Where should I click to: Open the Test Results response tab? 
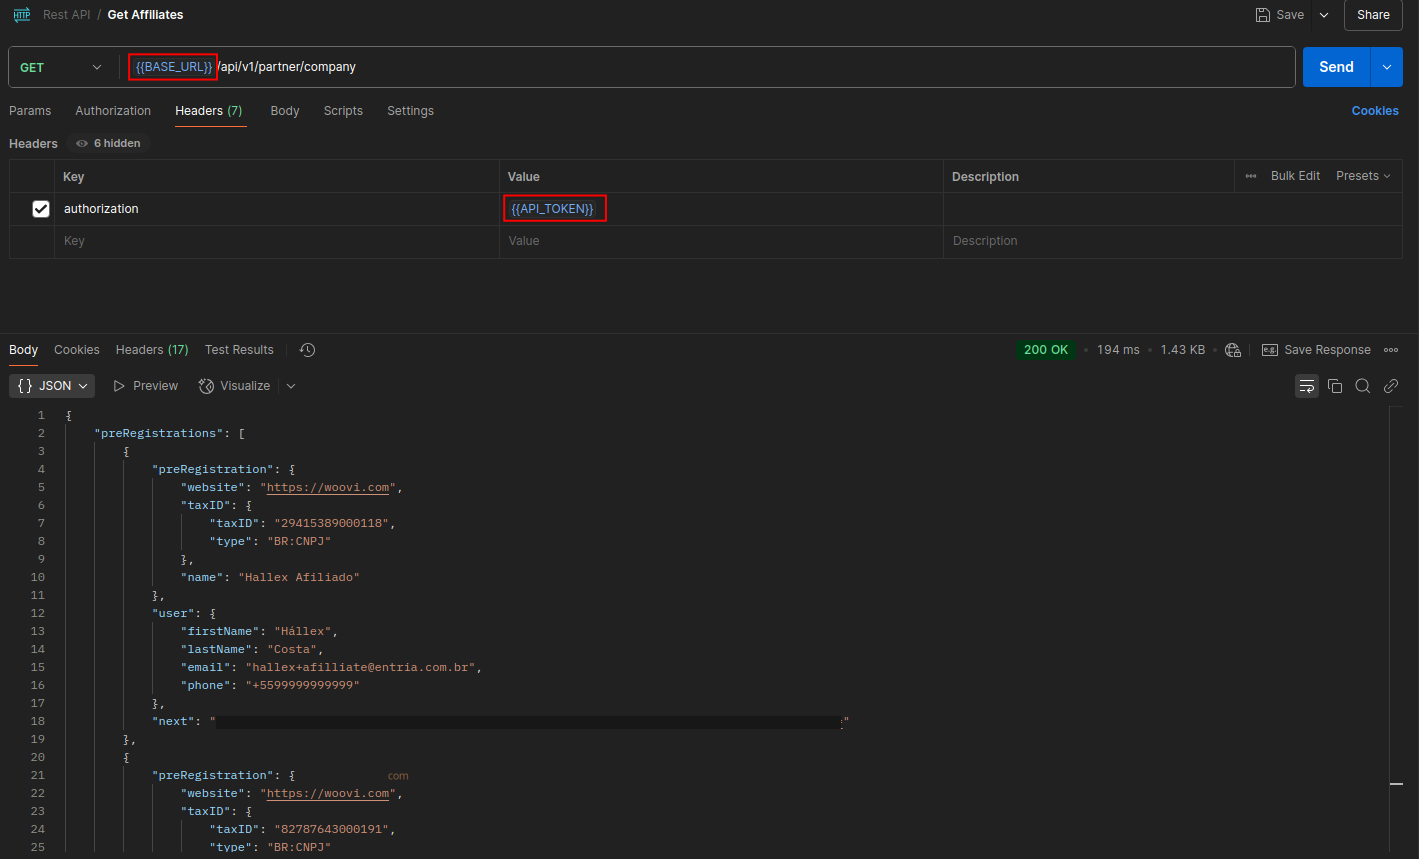coord(239,350)
